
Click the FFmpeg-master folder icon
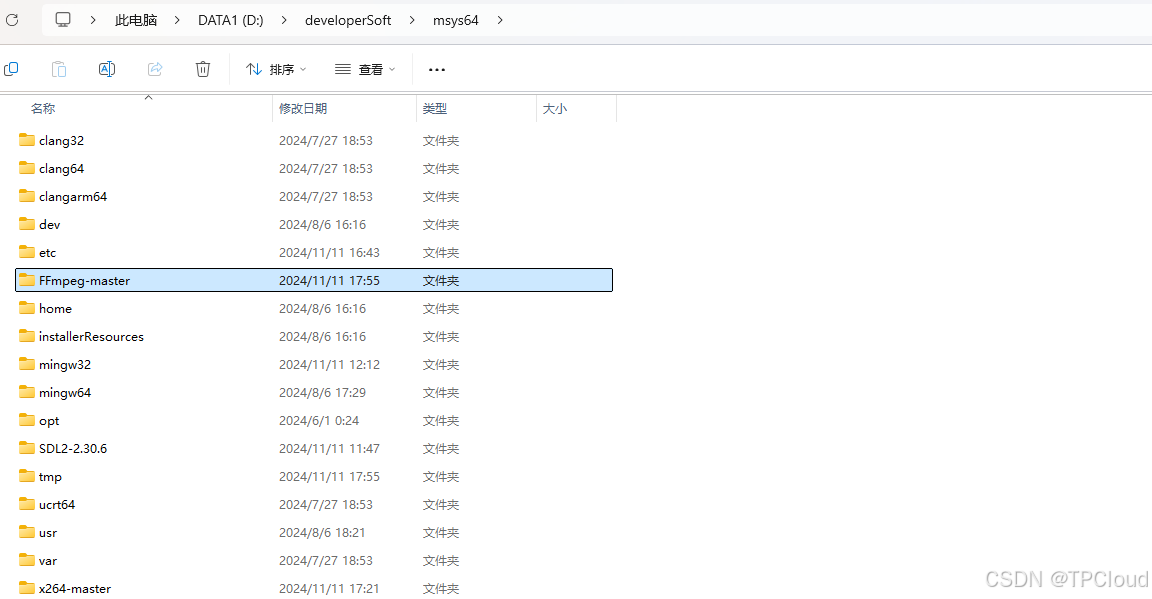27,279
